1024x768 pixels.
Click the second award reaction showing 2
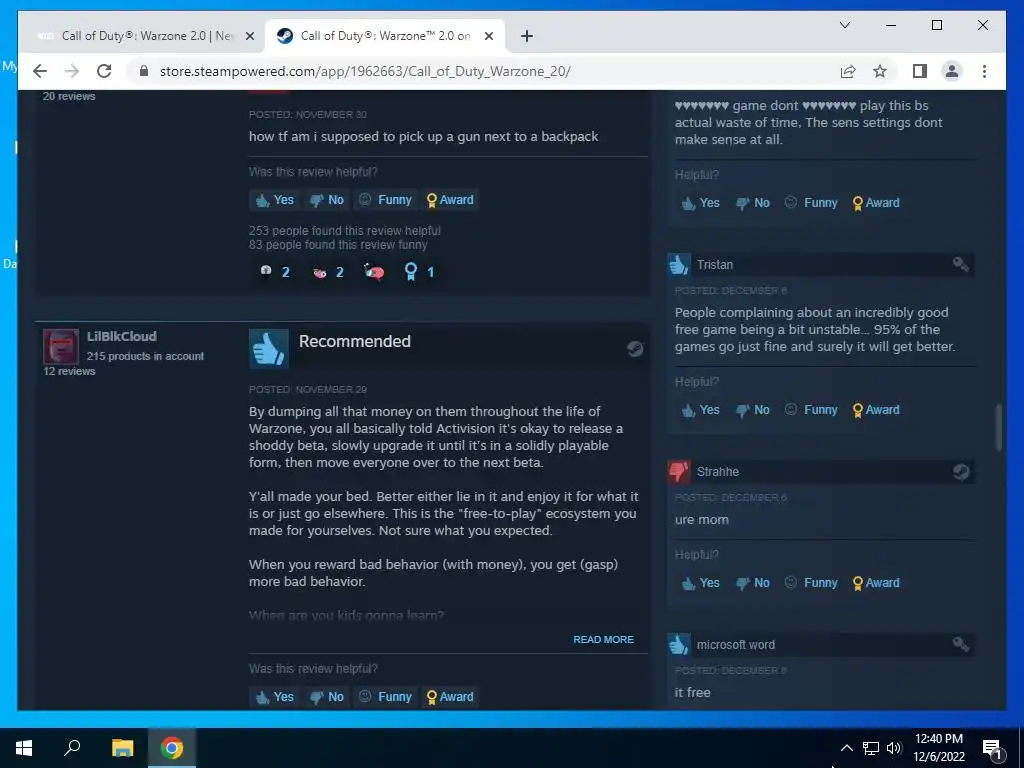[328, 272]
